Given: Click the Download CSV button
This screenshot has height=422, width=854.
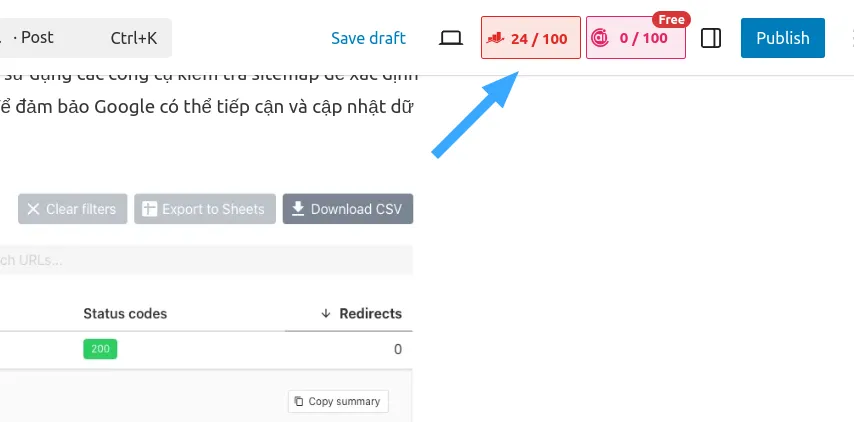Looking at the screenshot, I should click(347, 209).
